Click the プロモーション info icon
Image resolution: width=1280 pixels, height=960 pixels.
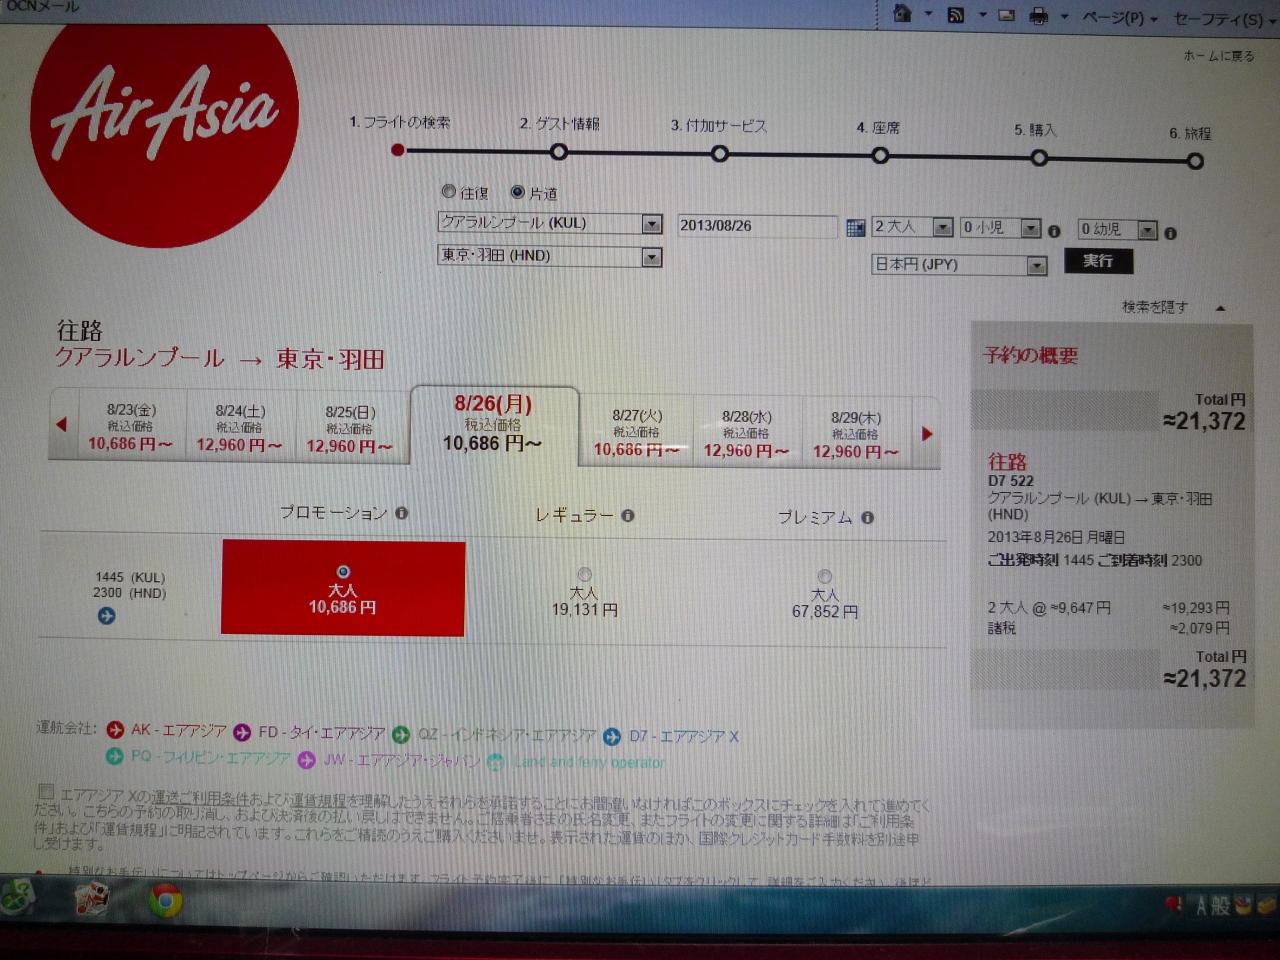pyautogui.click(x=401, y=513)
